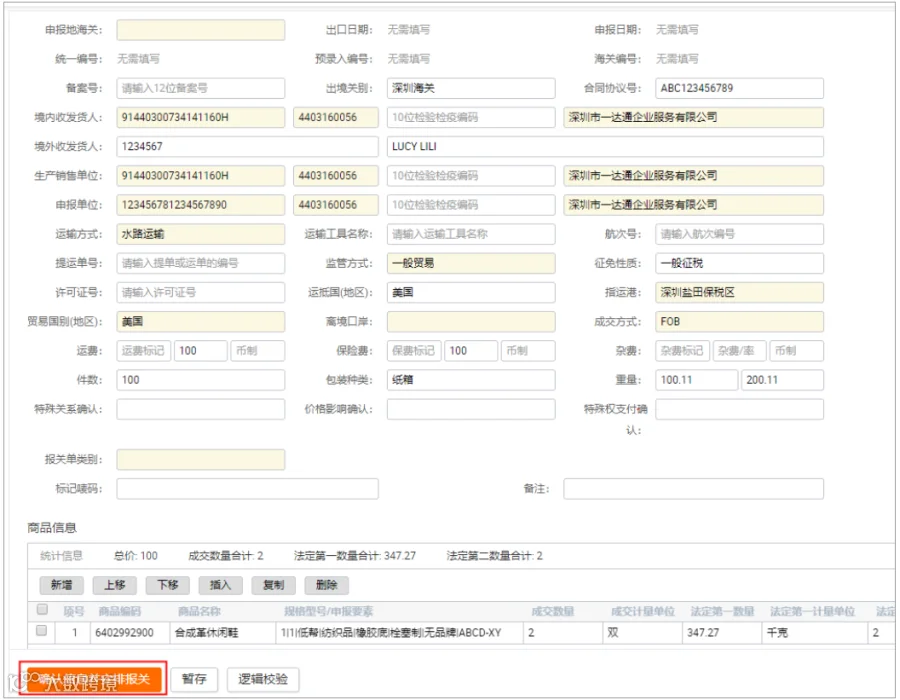This screenshot has height=700, width=900.
Task: Click the 上移 button
Action: pos(114,585)
